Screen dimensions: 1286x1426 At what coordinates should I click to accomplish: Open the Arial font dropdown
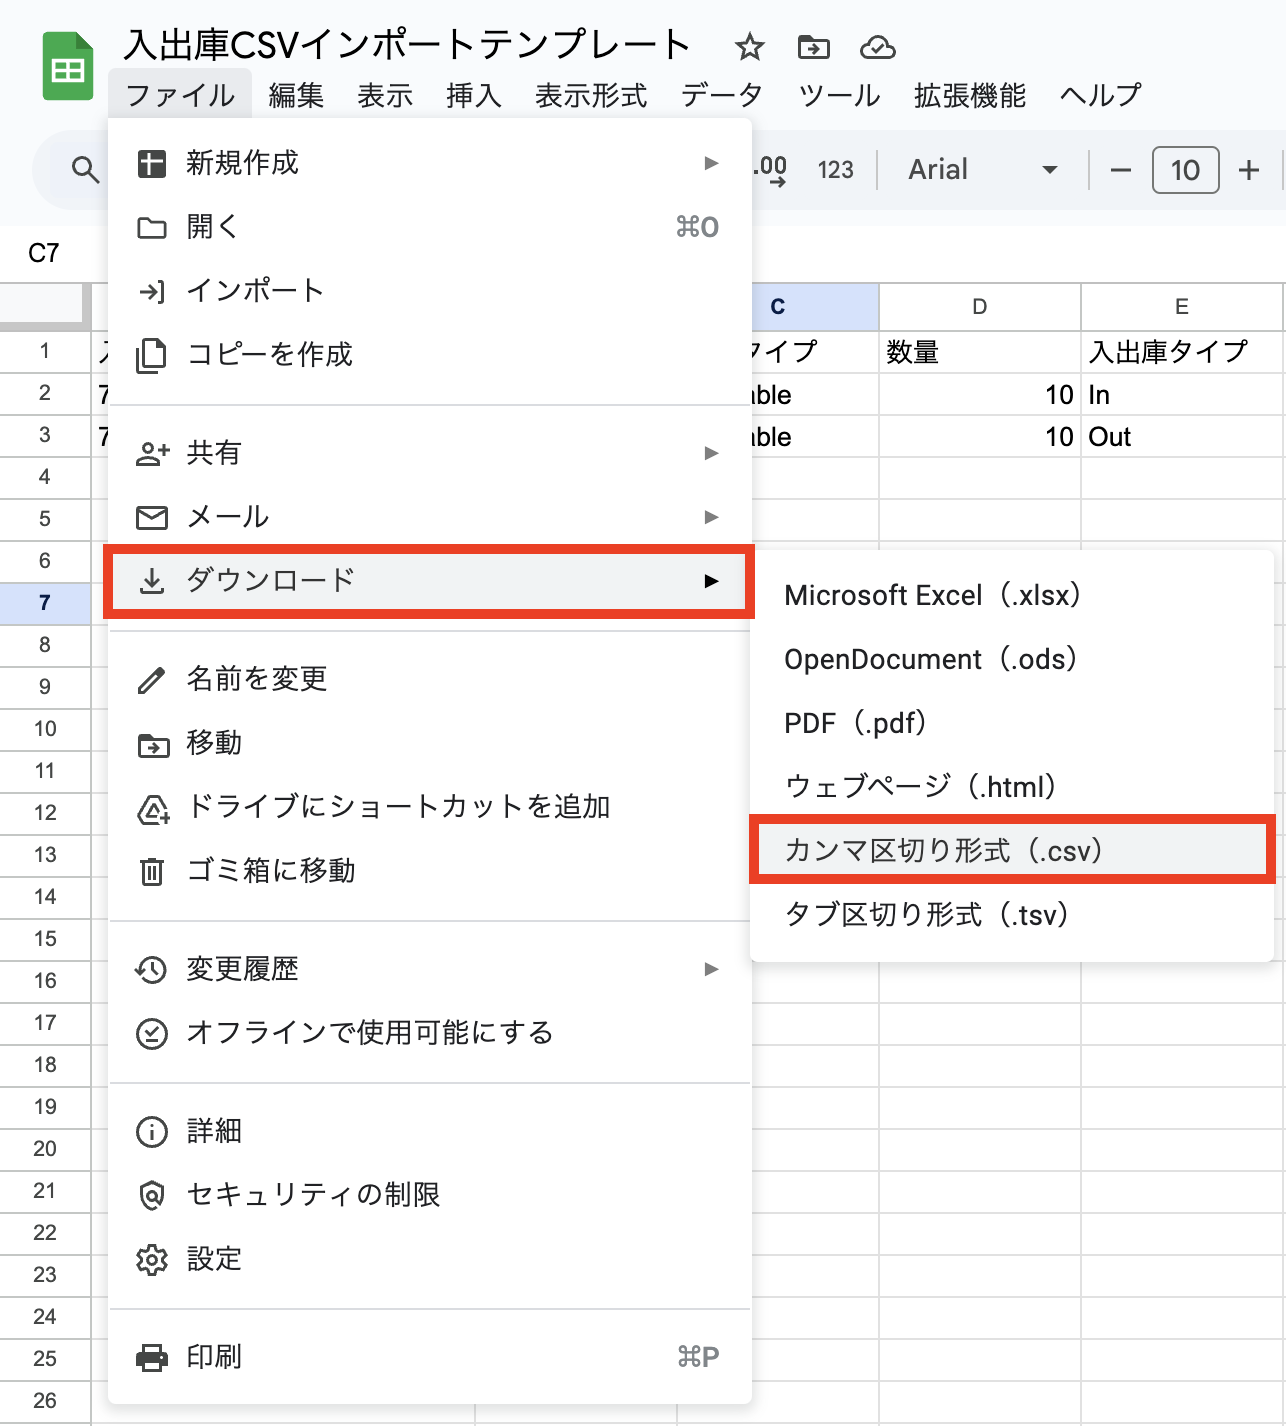(981, 170)
